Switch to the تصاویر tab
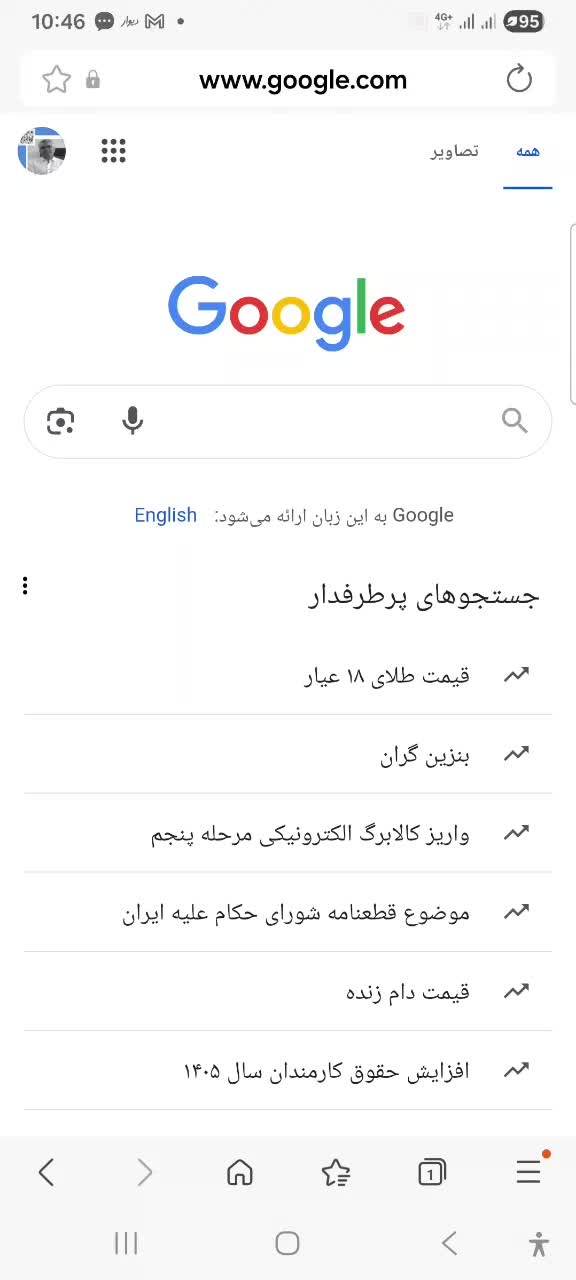576x1280 pixels. pyautogui.click(x=454, y=150)
